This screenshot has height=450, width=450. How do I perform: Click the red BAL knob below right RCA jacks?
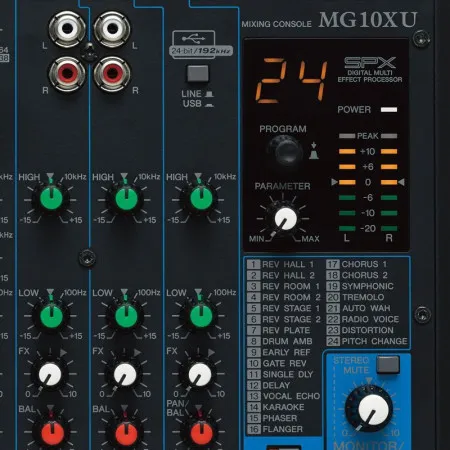click(126, 434)
